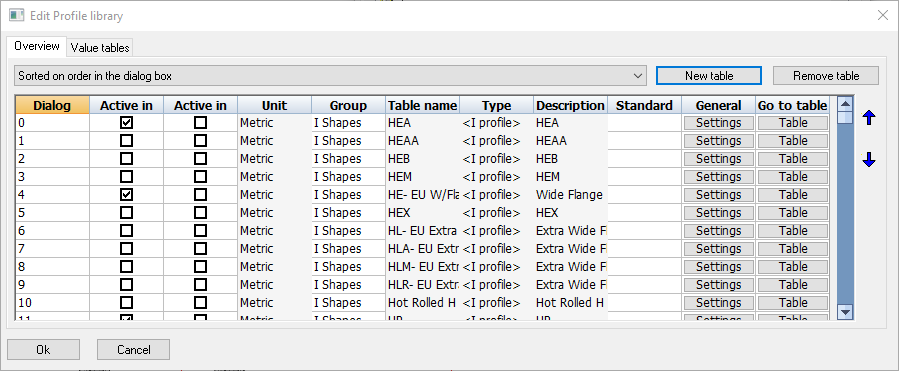Image resolution: width=899 pixels, height=371 pixels.
Task: Go to Table for HEAA row
Action: click(x=793, y=140)
